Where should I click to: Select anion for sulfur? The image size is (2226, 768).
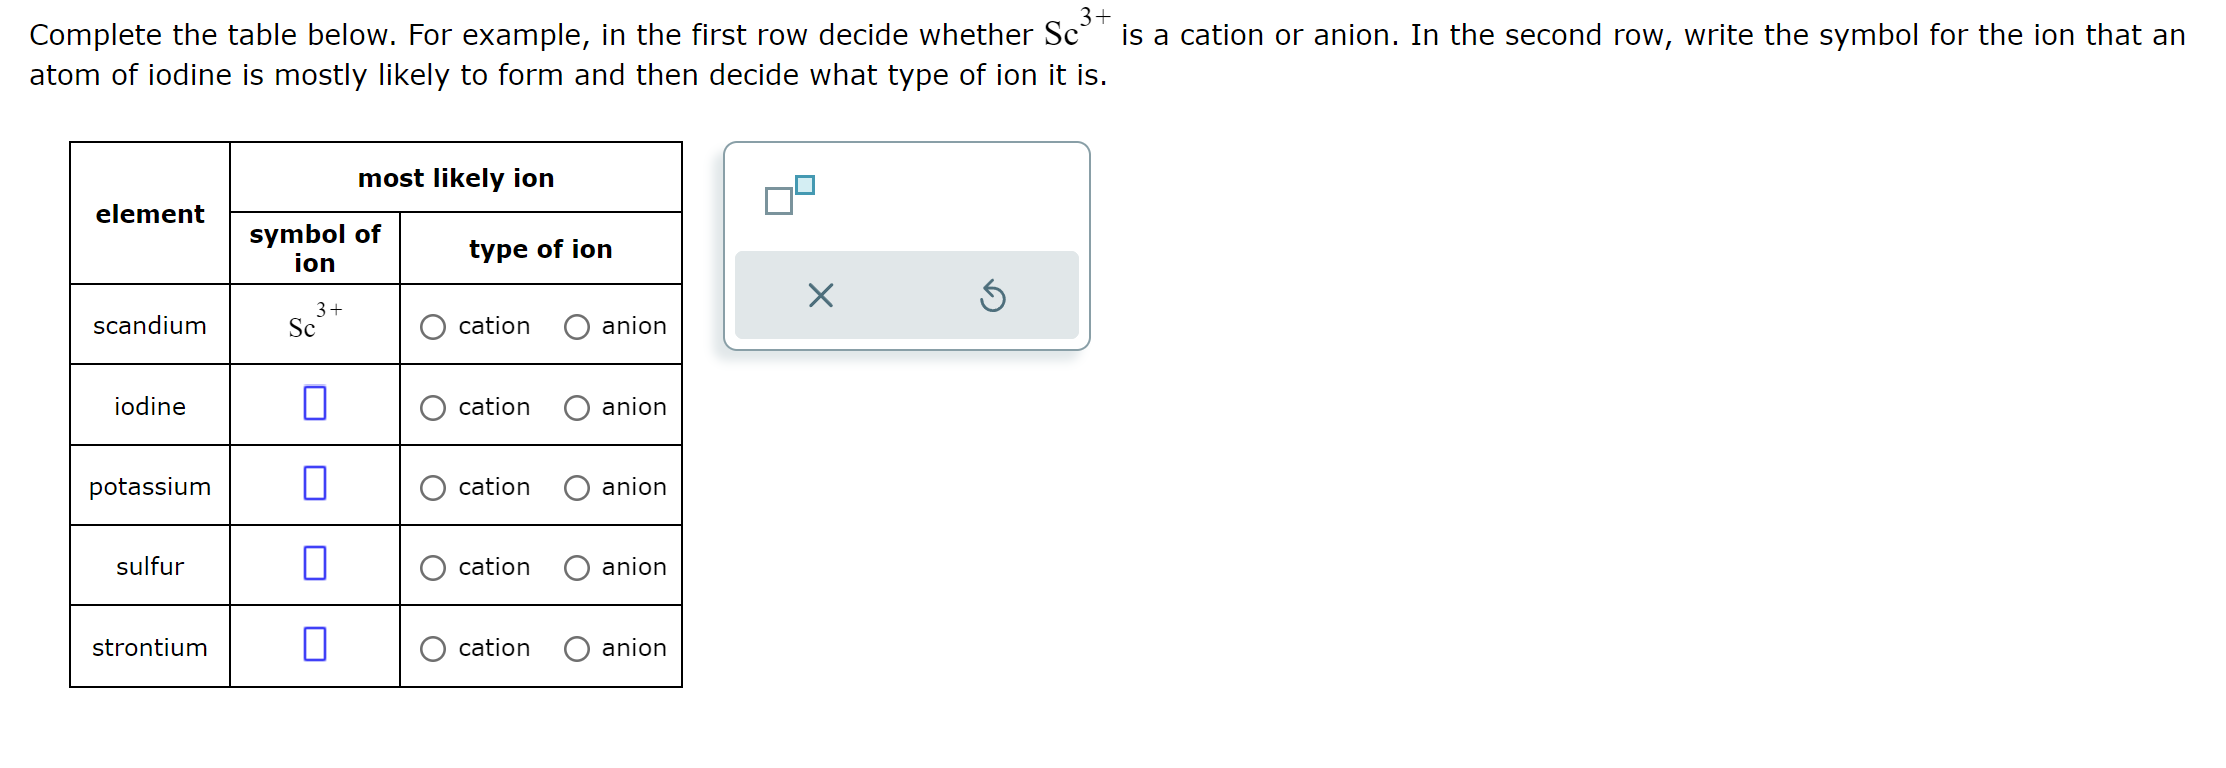point(577,567)
